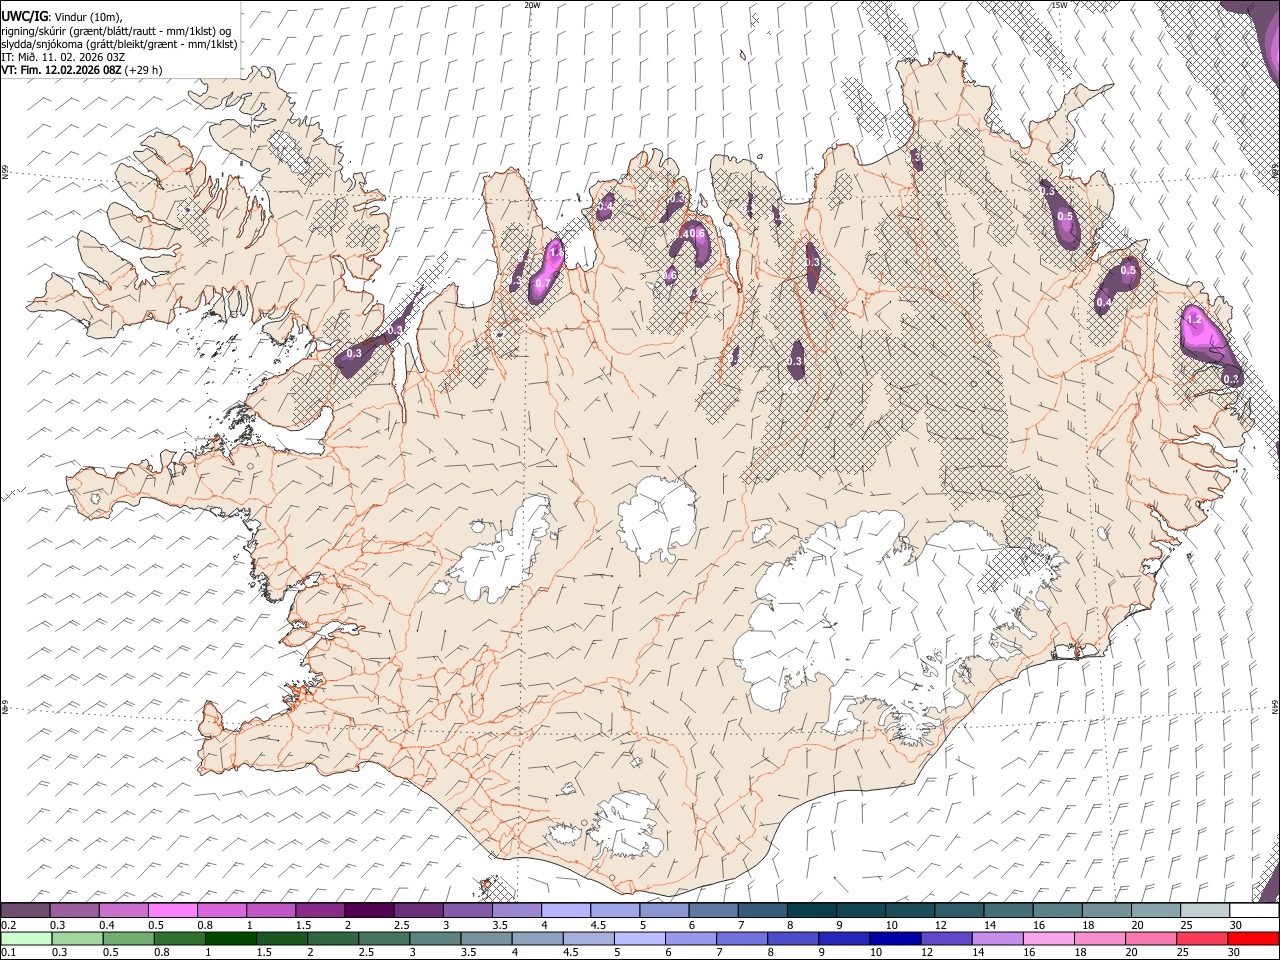The height and width of the screenshot is (960, 1280).
Task: Select the 9 swatch in the blue rain scale
Action: [x=845, y=938]
